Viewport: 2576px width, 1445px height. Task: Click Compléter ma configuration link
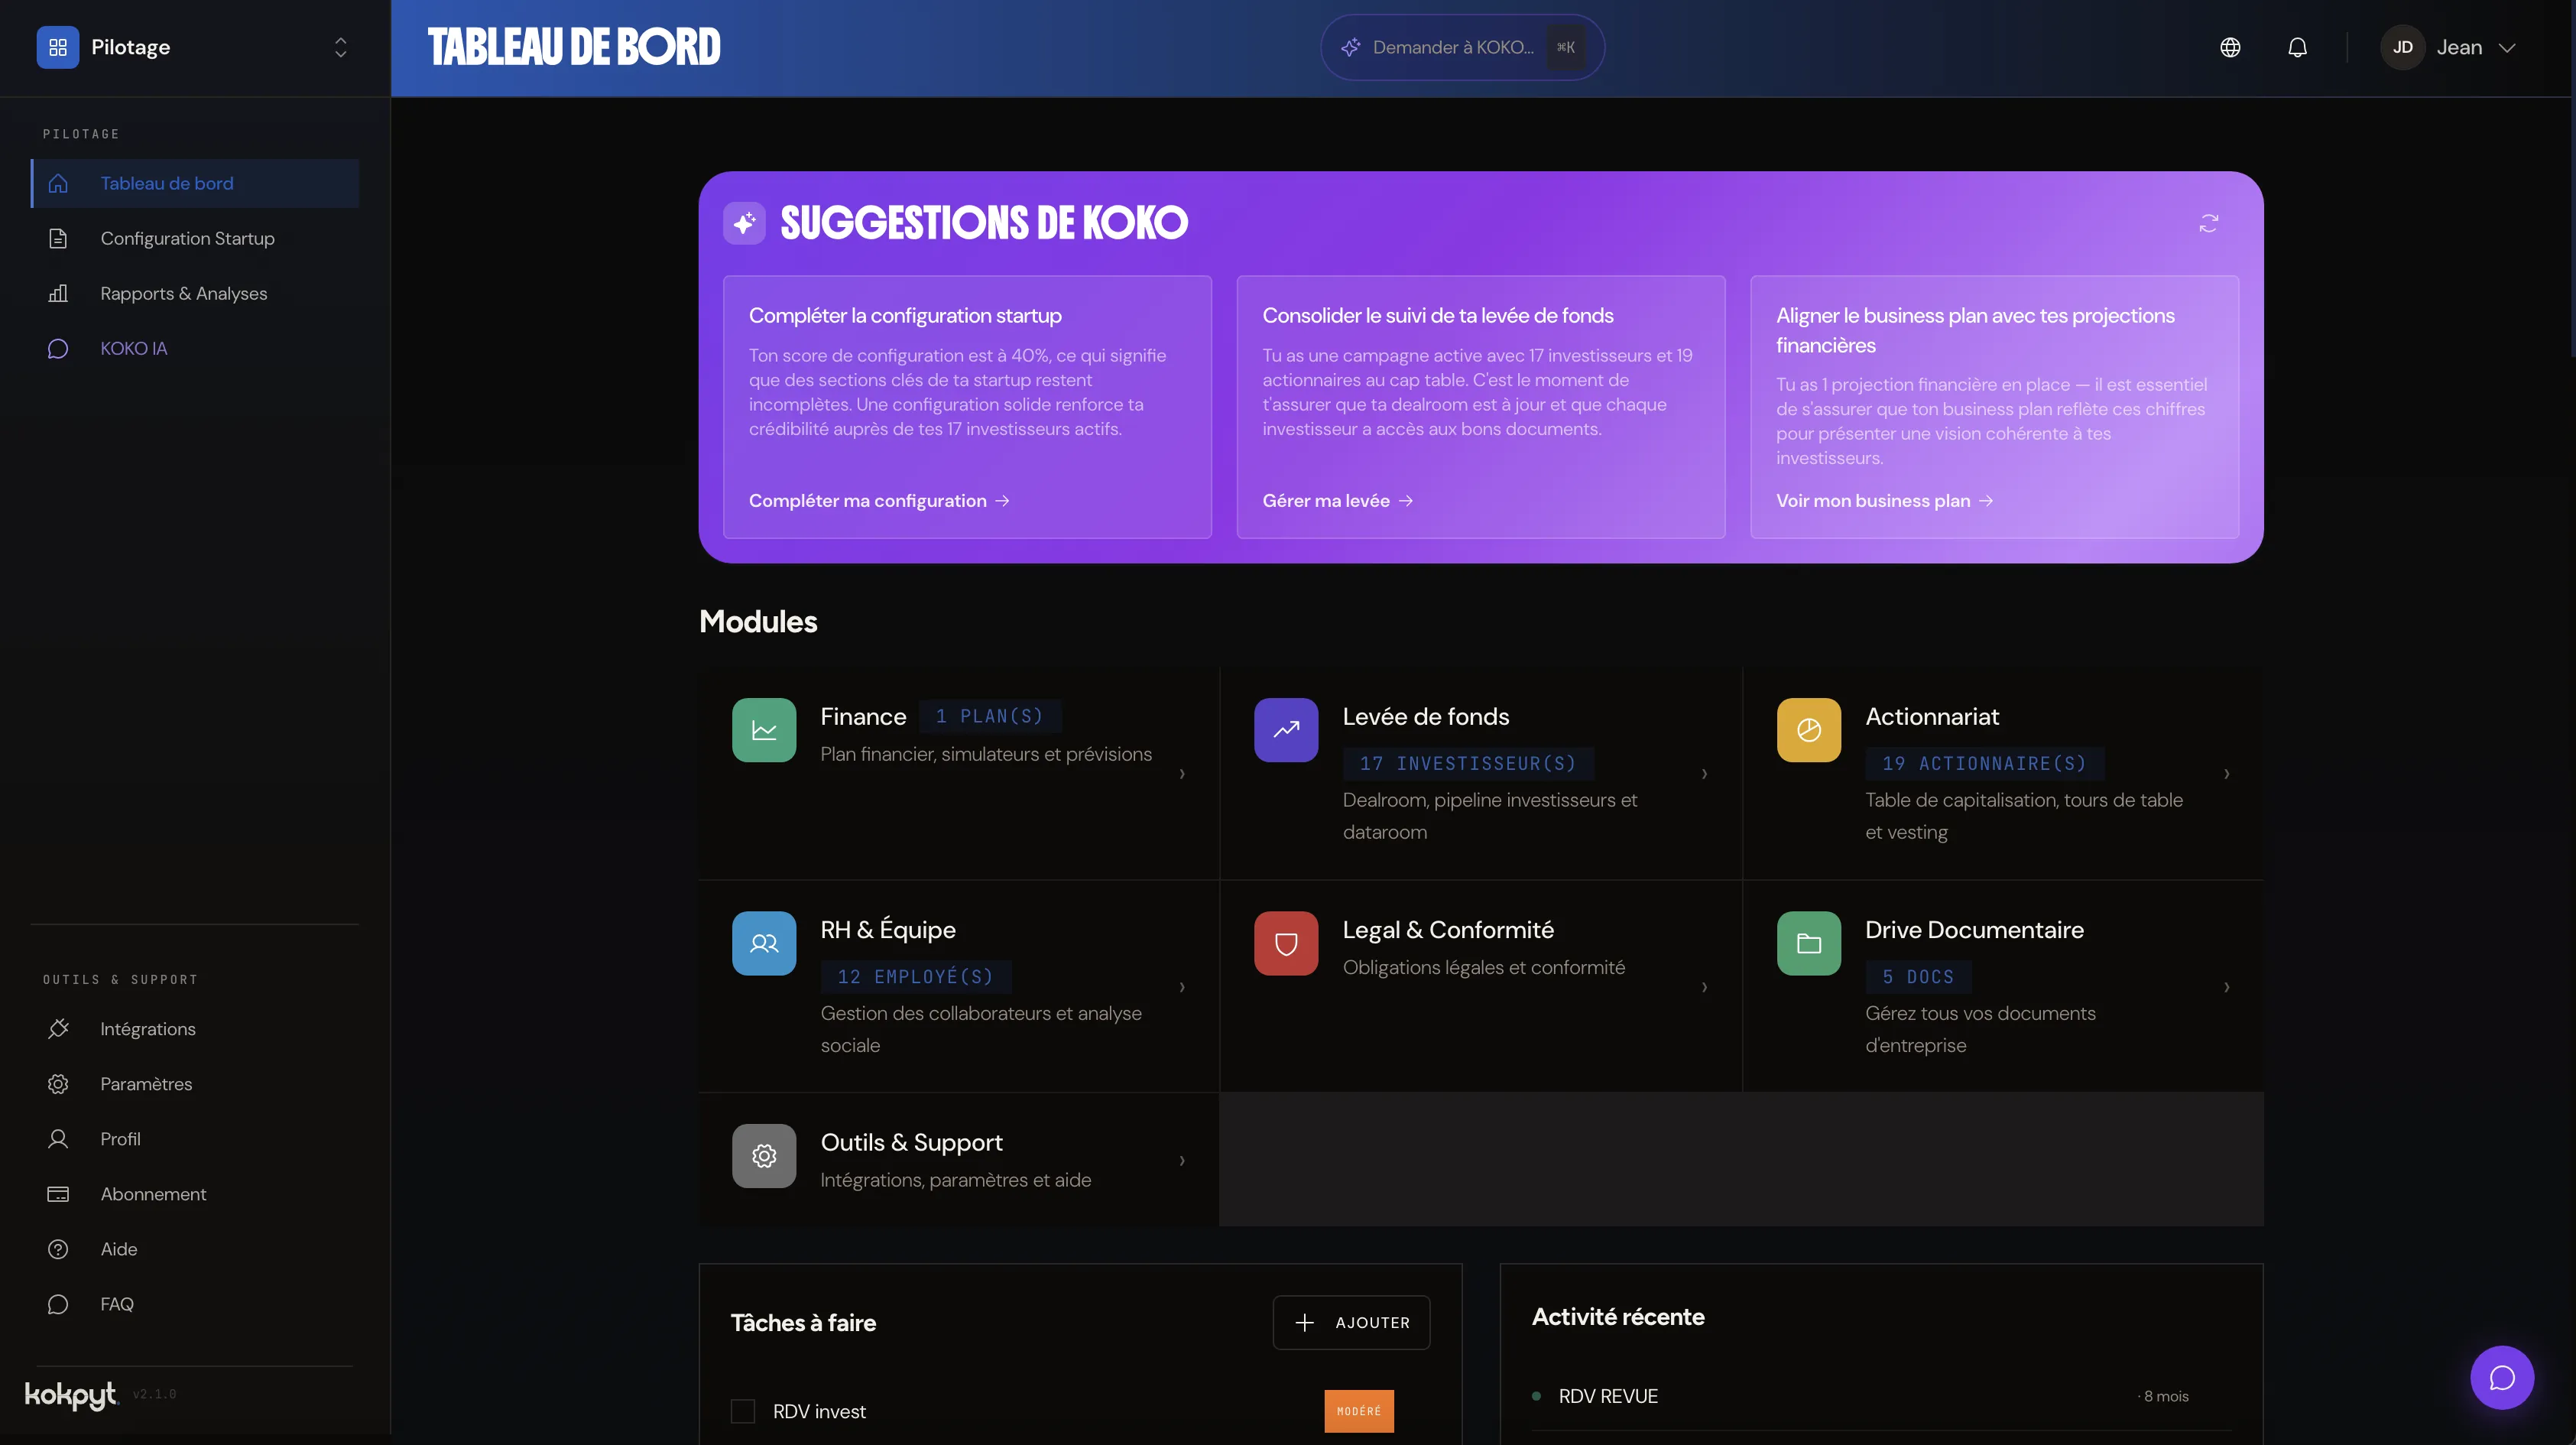tap(879, 501)
